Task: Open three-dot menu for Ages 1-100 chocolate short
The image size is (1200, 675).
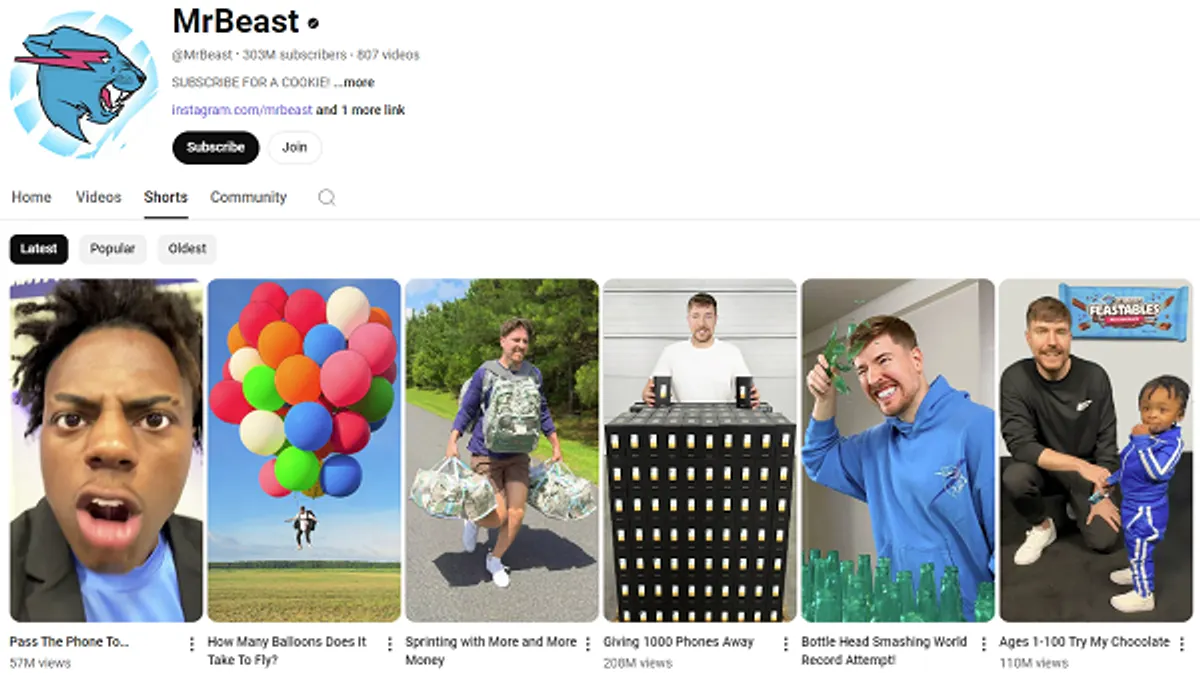Action: tap(1183, 644)
